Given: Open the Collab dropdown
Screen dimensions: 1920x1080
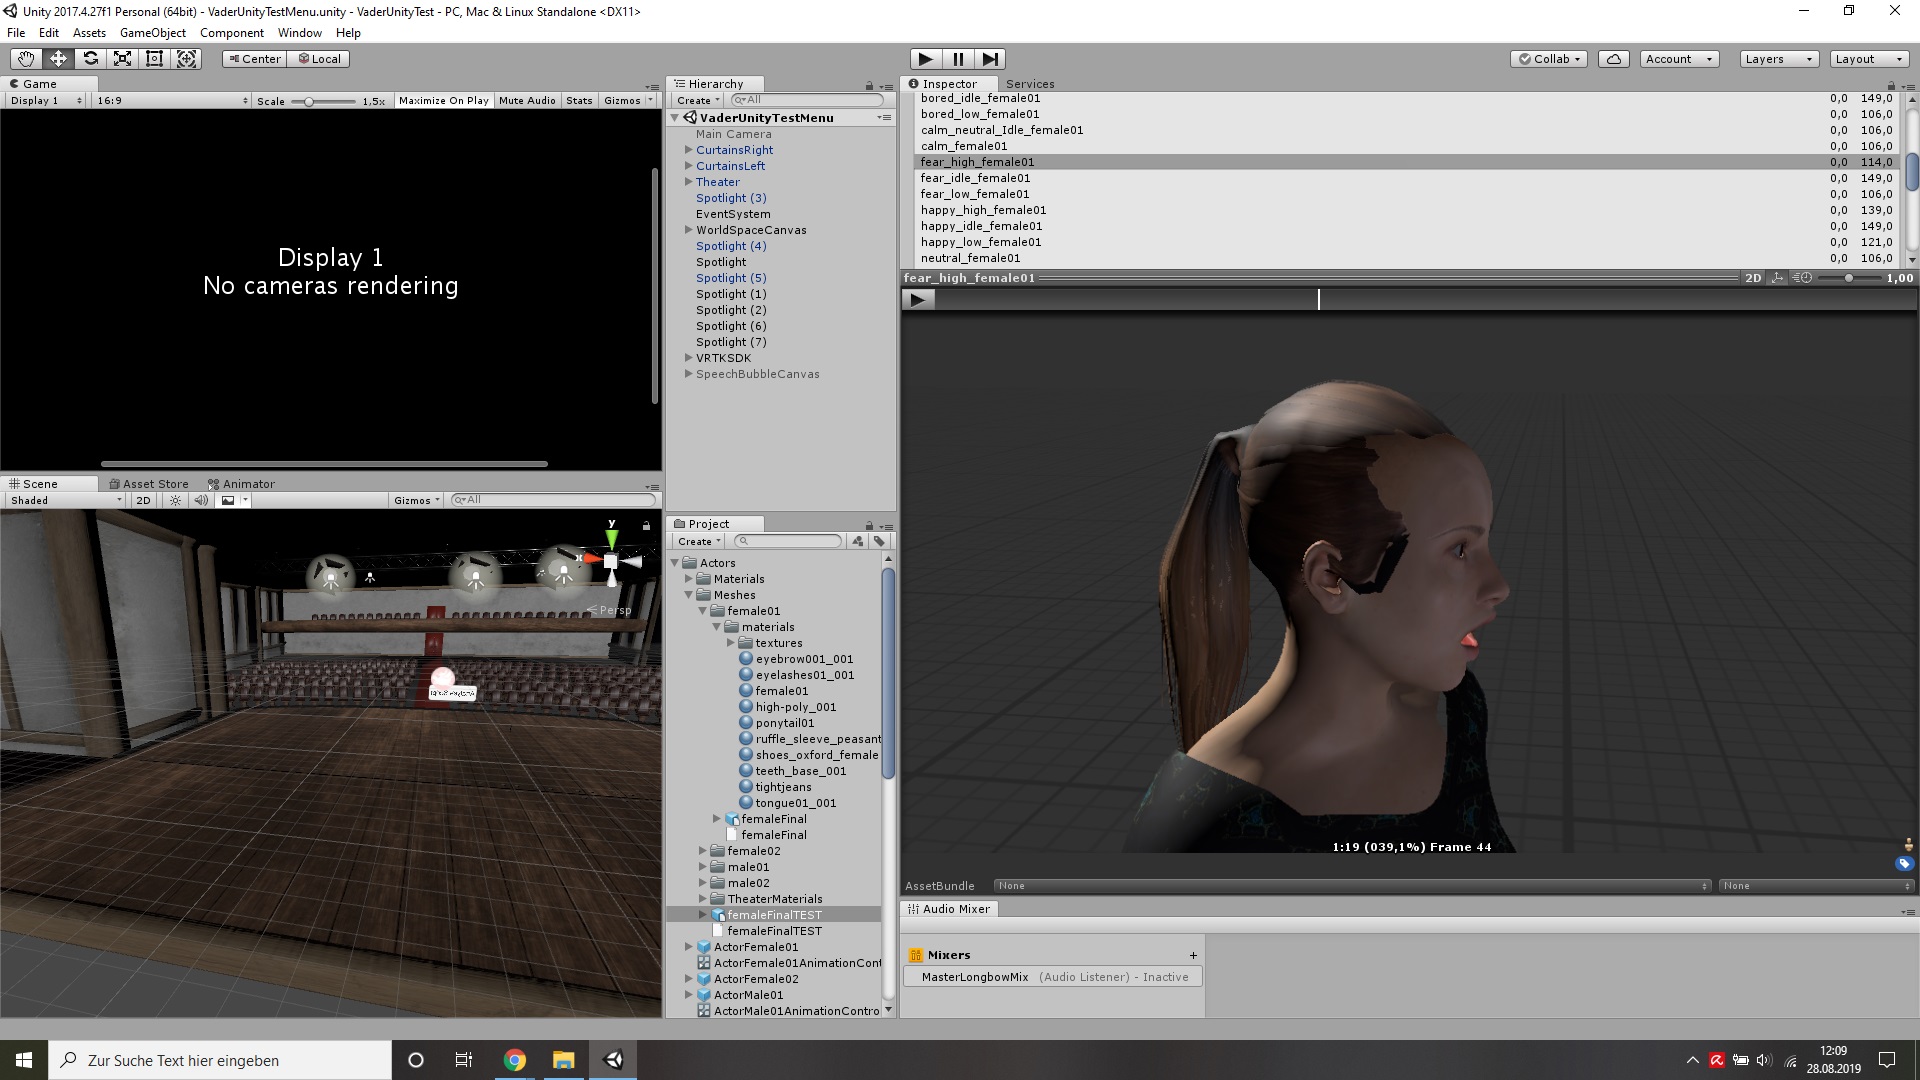Looking at the screenshot, I should (x=1549, y=59).
